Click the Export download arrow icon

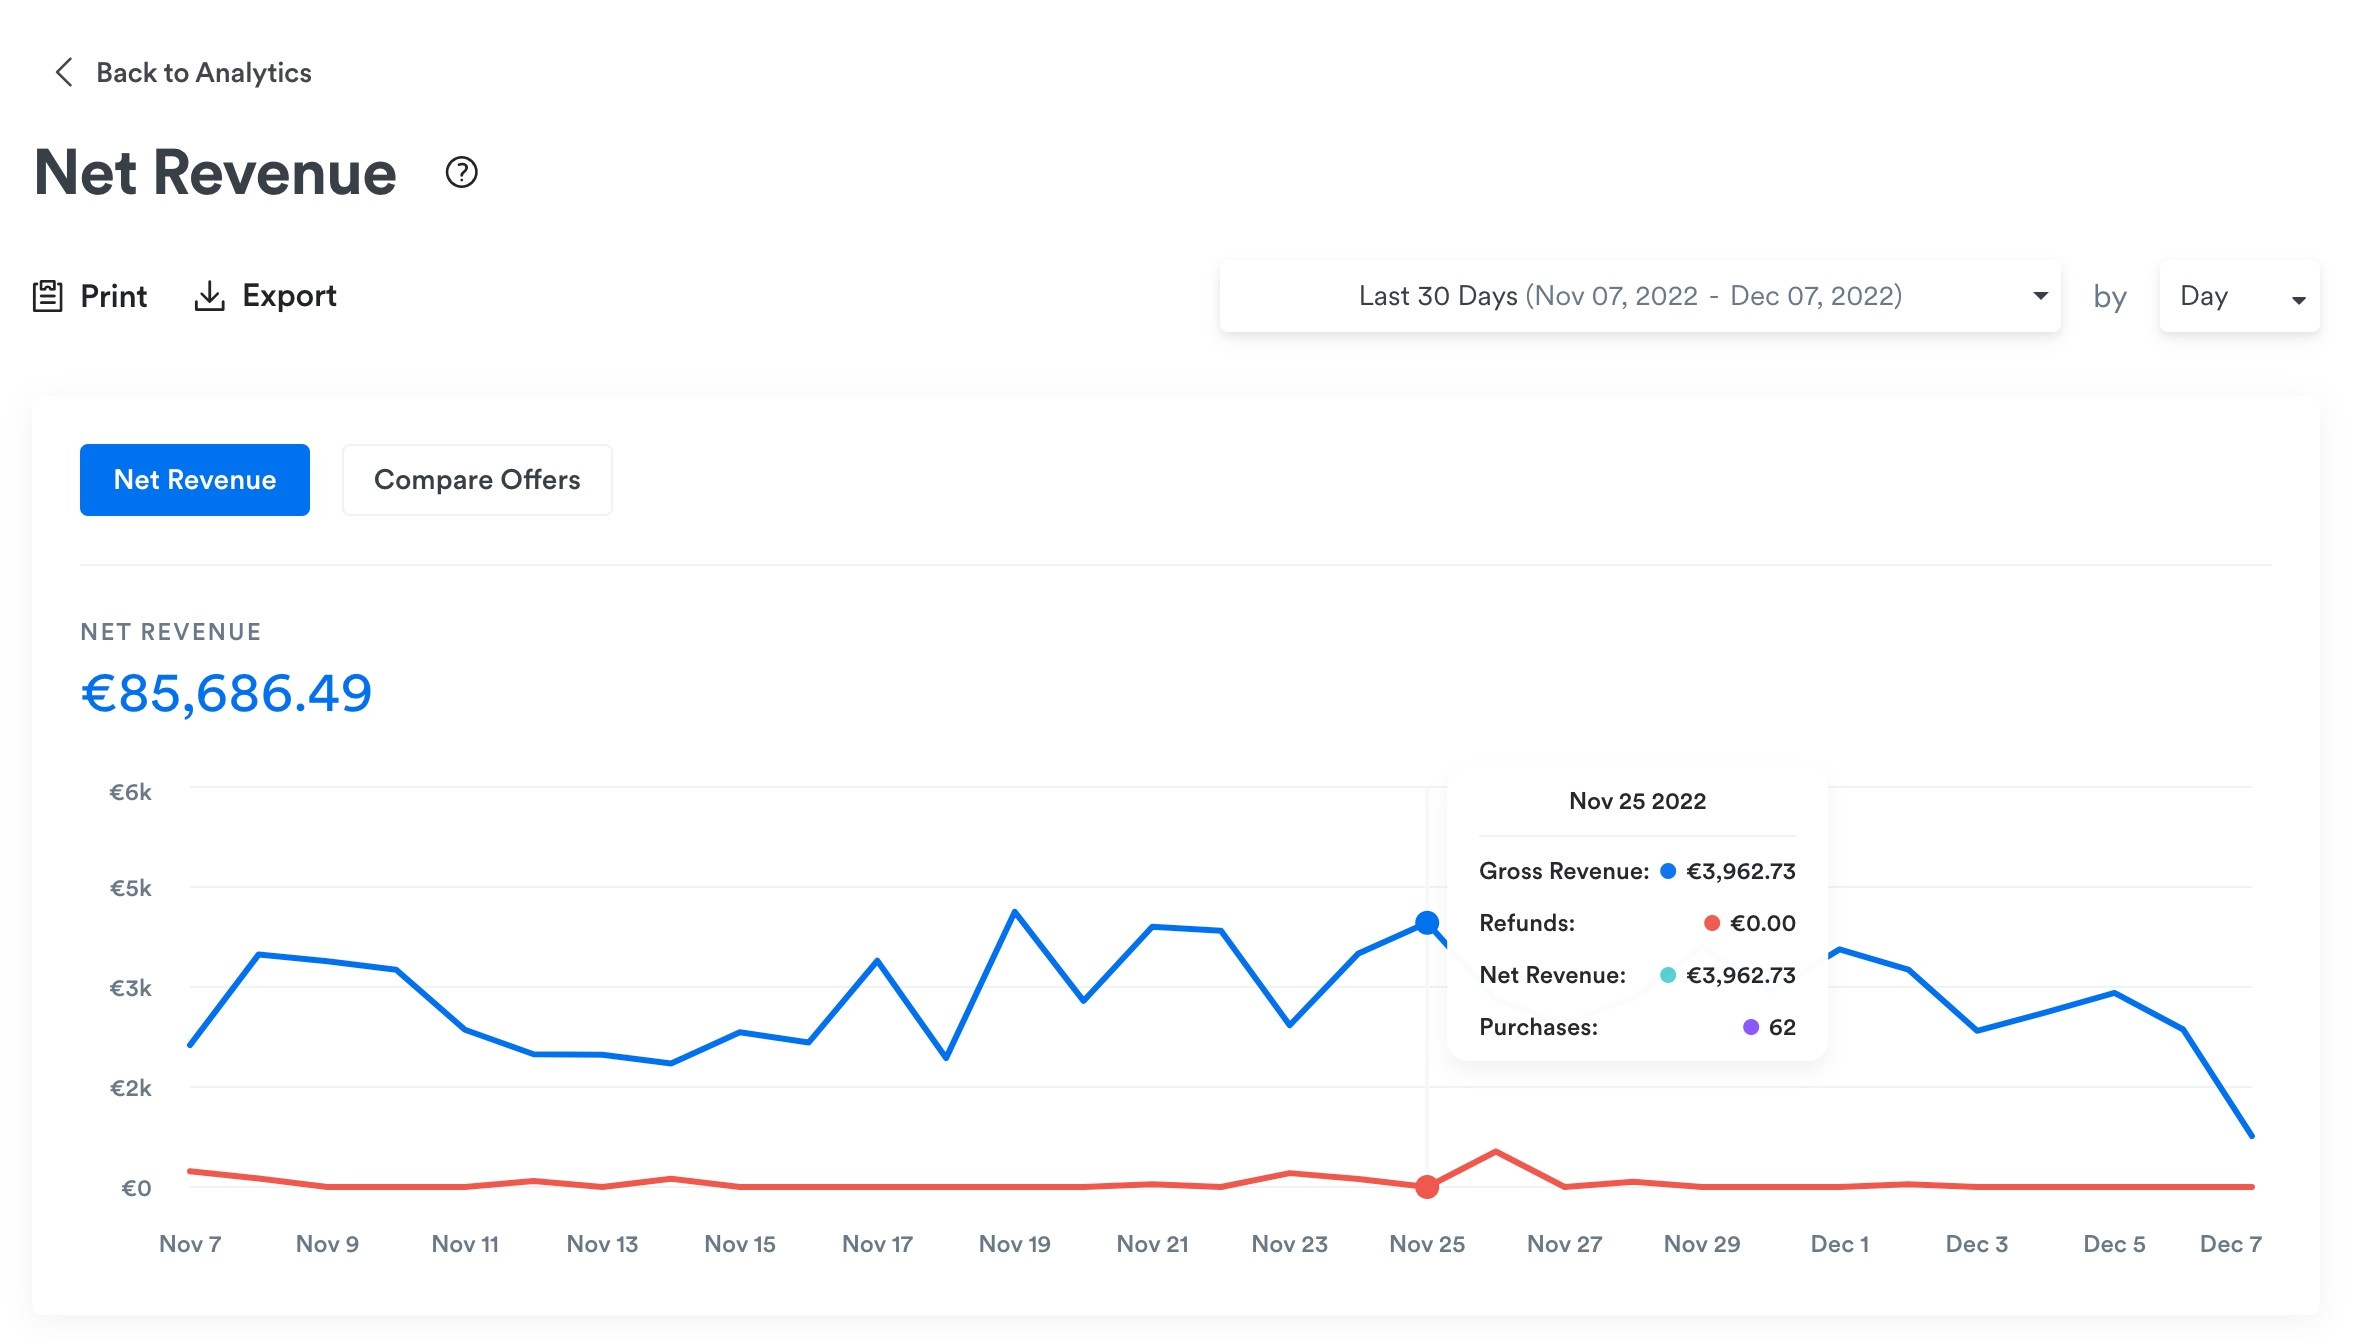tap(209, 296)
